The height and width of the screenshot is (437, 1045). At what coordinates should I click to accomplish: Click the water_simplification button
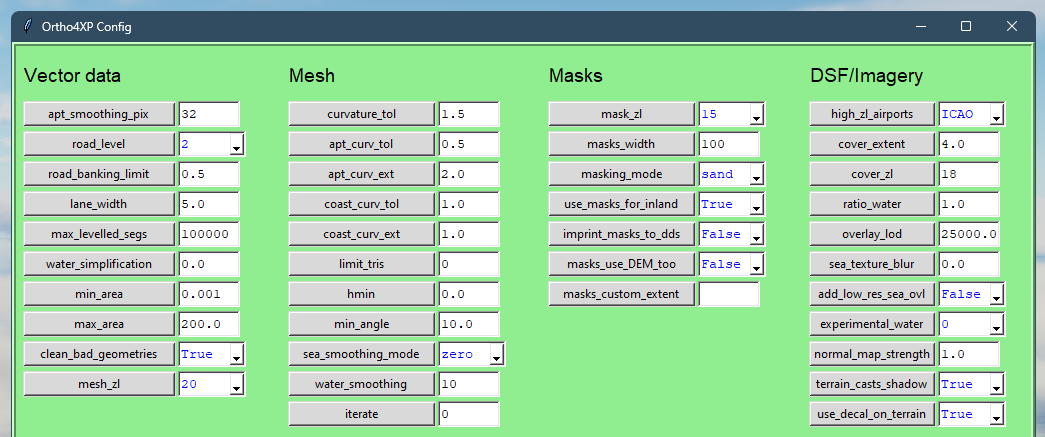99,264
